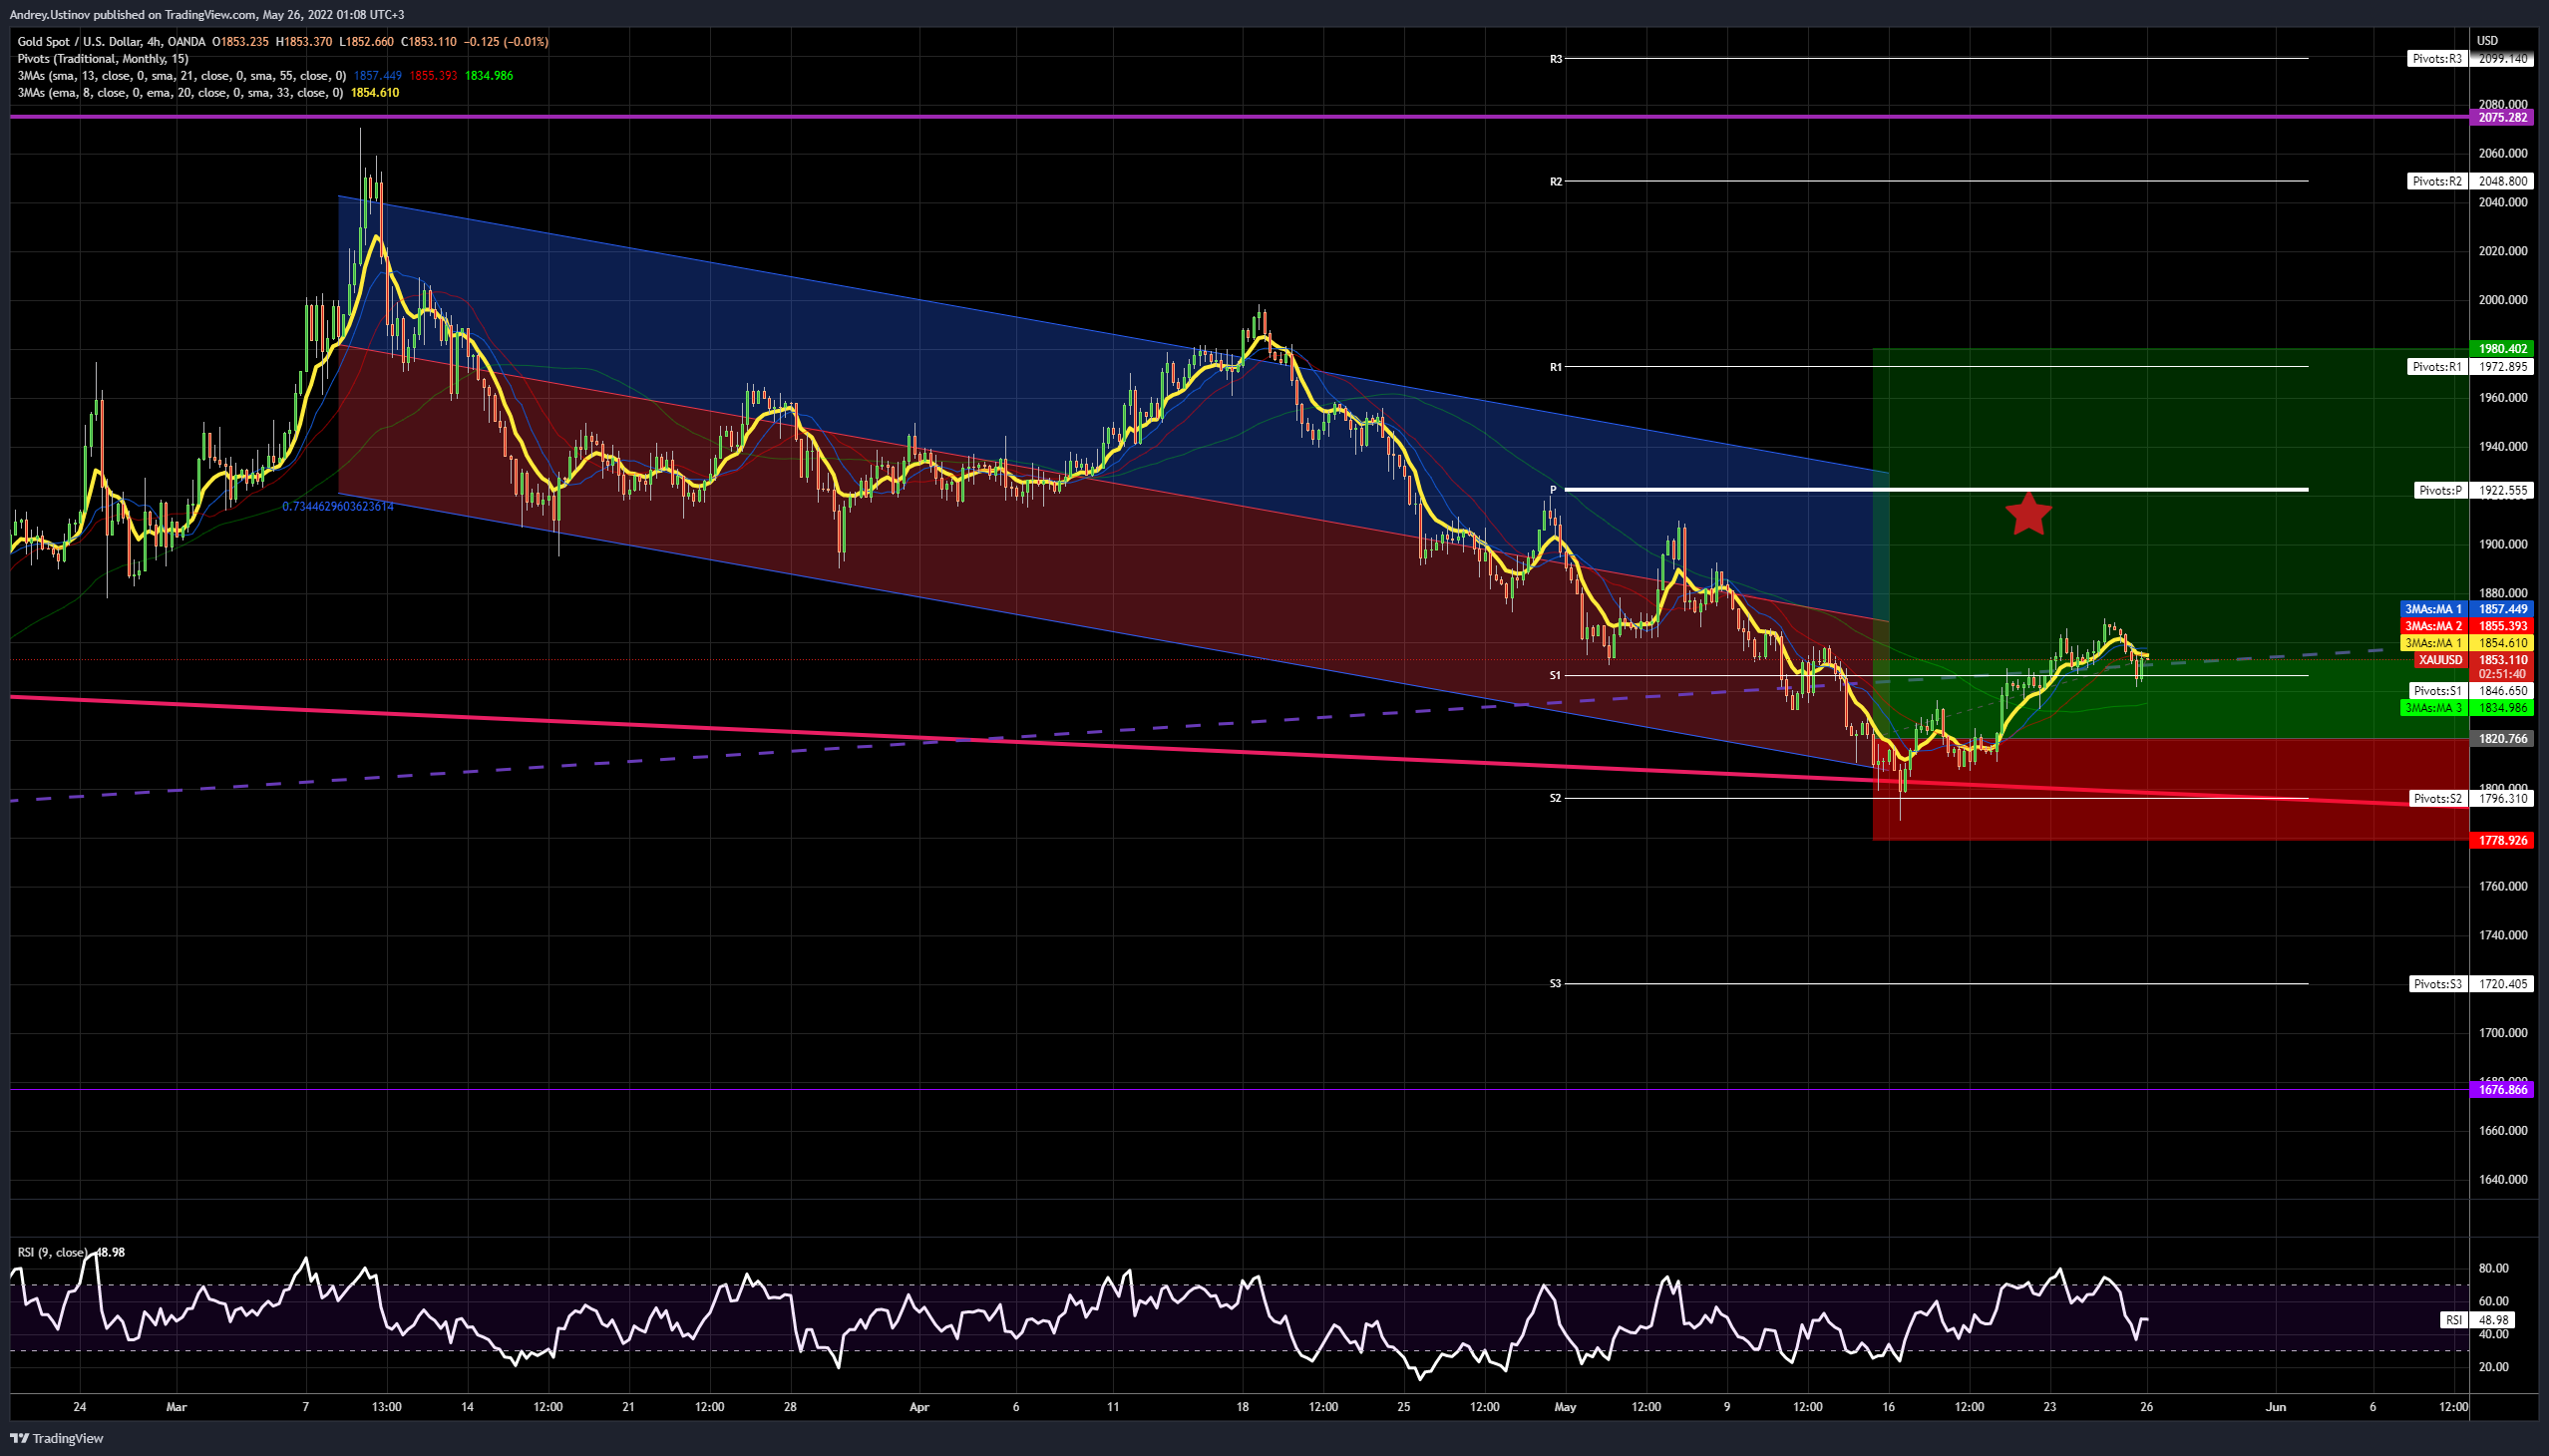Select the S2 pivot line marker
2549x1456 pixels.
[x=1556, y=798]
